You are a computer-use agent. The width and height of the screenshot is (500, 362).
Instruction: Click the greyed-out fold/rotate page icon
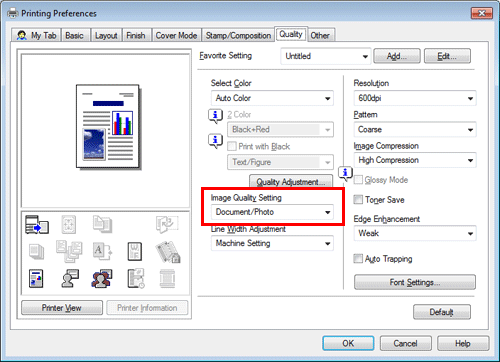167,224
